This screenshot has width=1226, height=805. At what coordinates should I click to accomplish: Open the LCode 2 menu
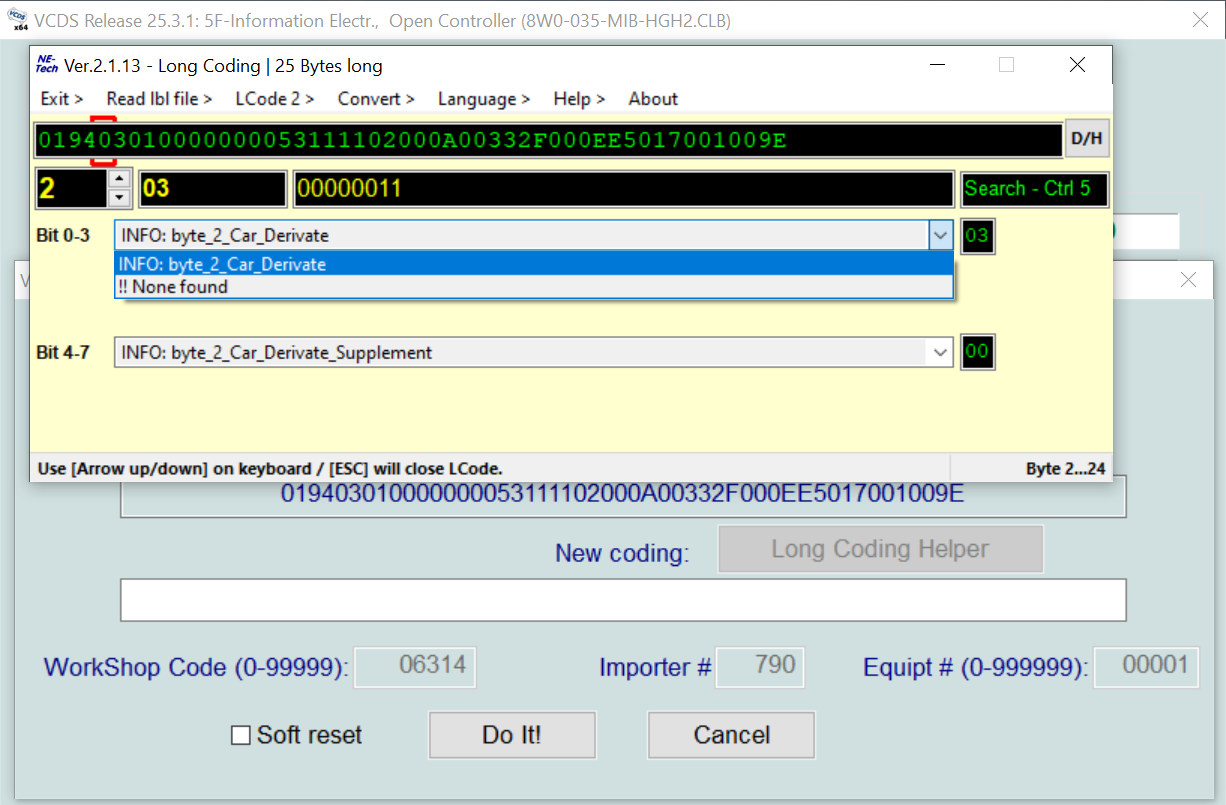click(x=275, y=99)
